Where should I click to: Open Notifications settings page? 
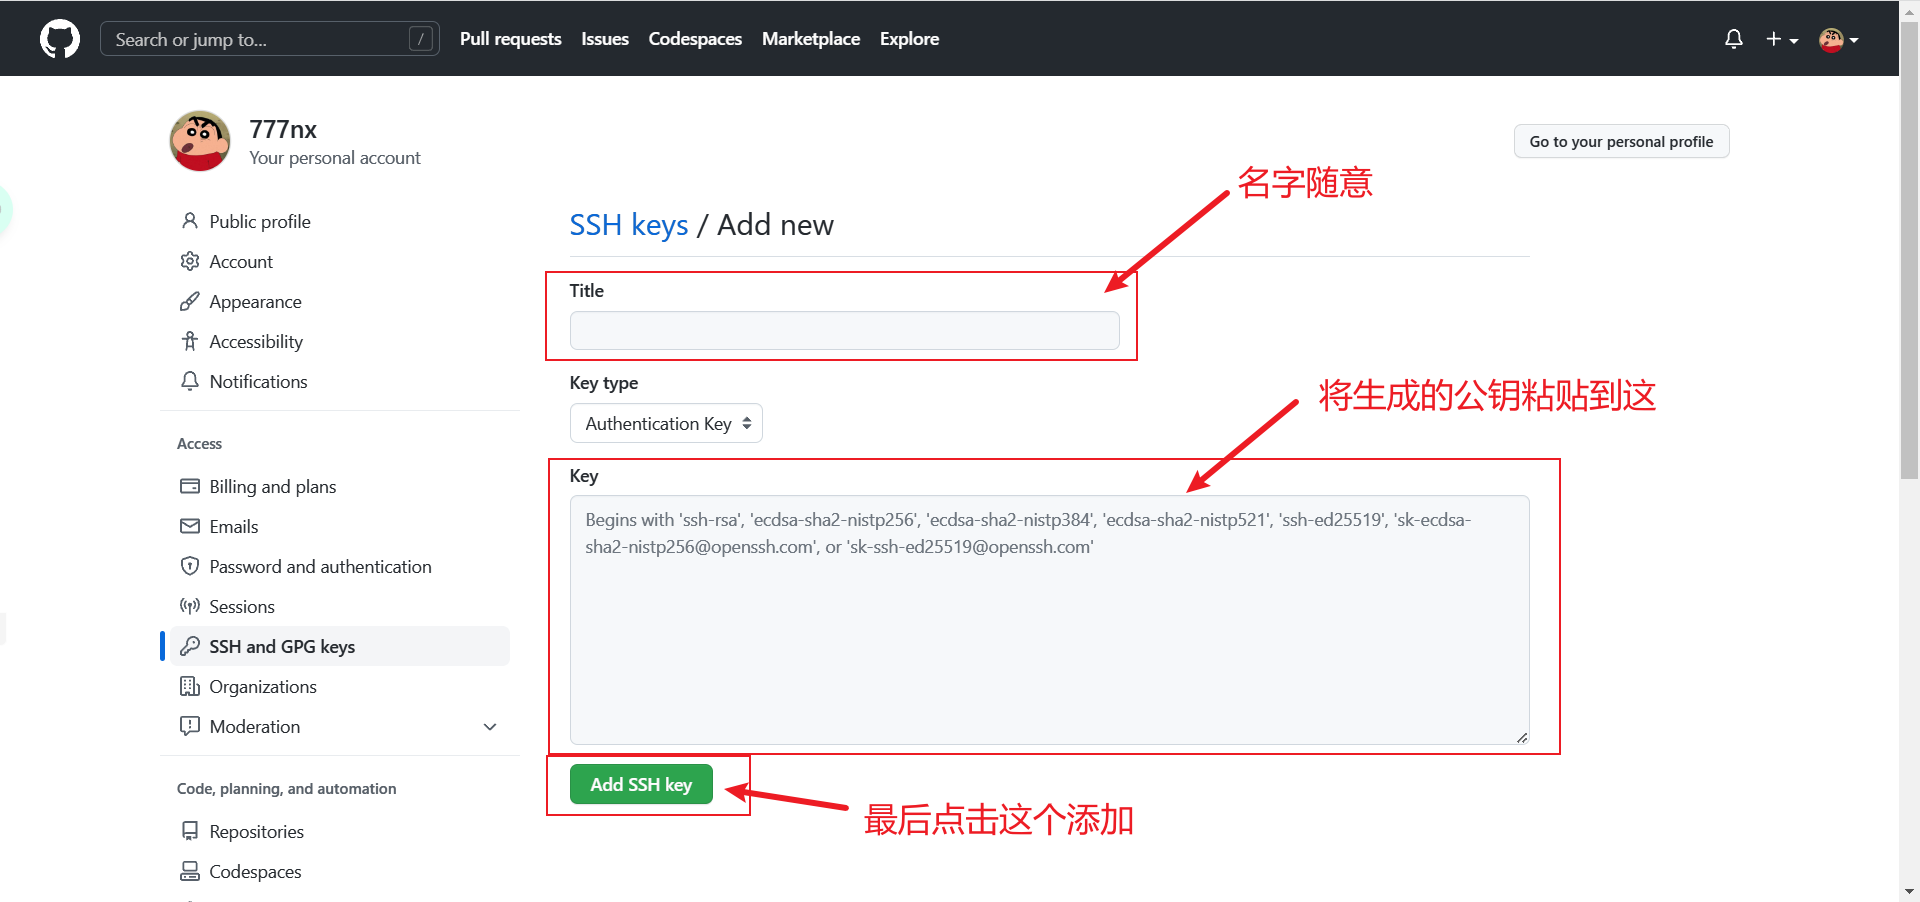point(258,381)
